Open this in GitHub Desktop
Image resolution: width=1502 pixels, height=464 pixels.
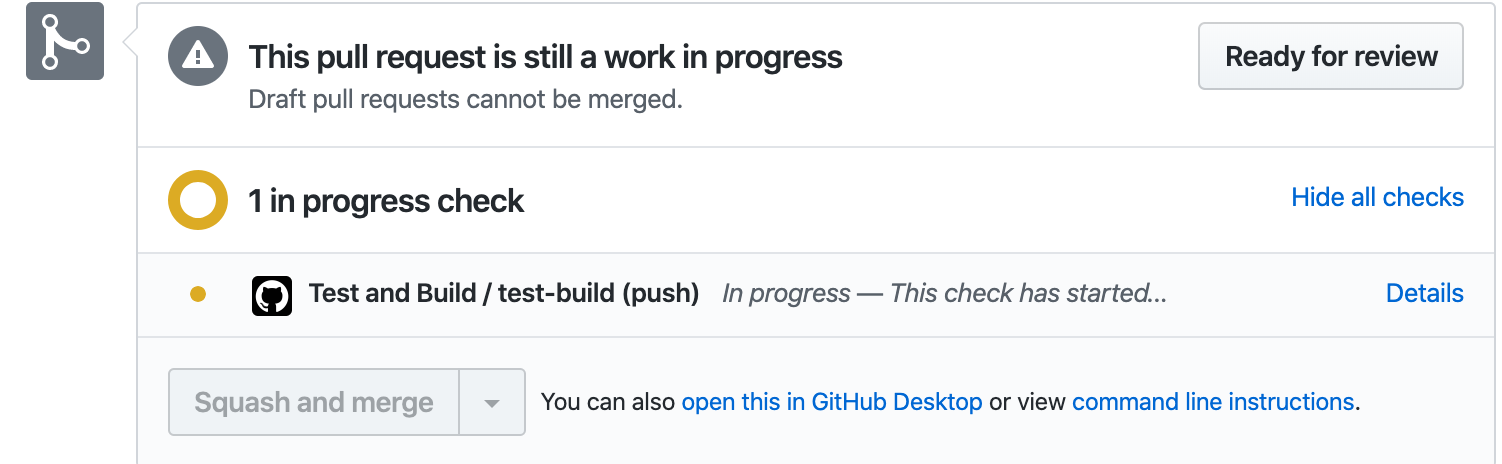(x=832, y=402)
